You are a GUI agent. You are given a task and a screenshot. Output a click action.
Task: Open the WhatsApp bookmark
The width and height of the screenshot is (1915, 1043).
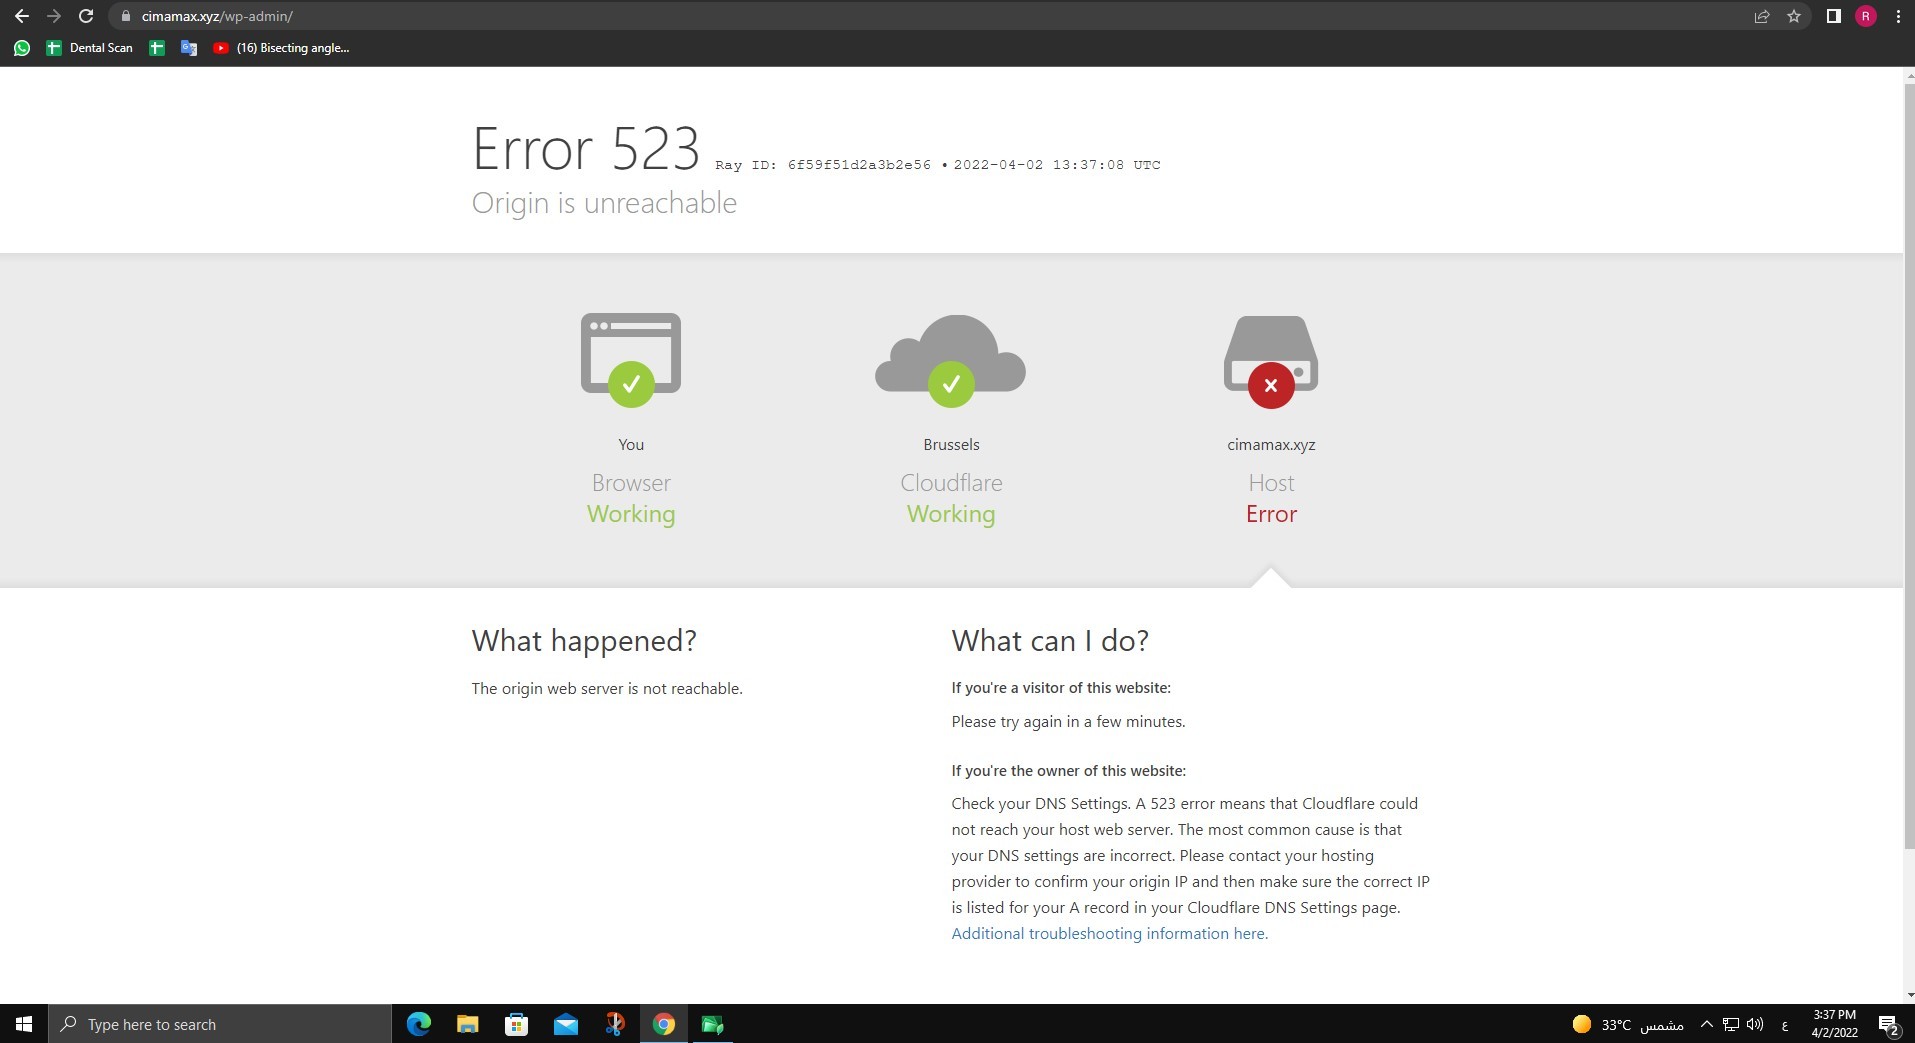tap(22, 48)
